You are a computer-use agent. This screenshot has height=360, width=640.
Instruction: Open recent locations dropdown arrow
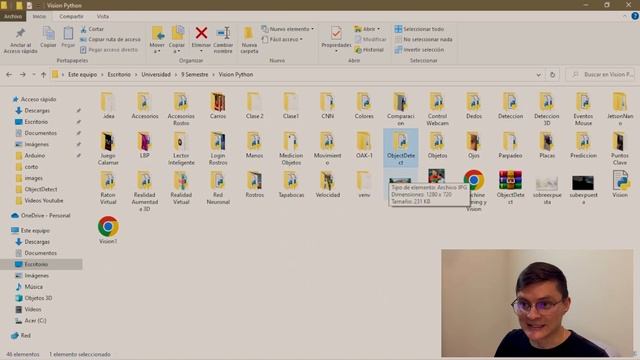(33, 75)
